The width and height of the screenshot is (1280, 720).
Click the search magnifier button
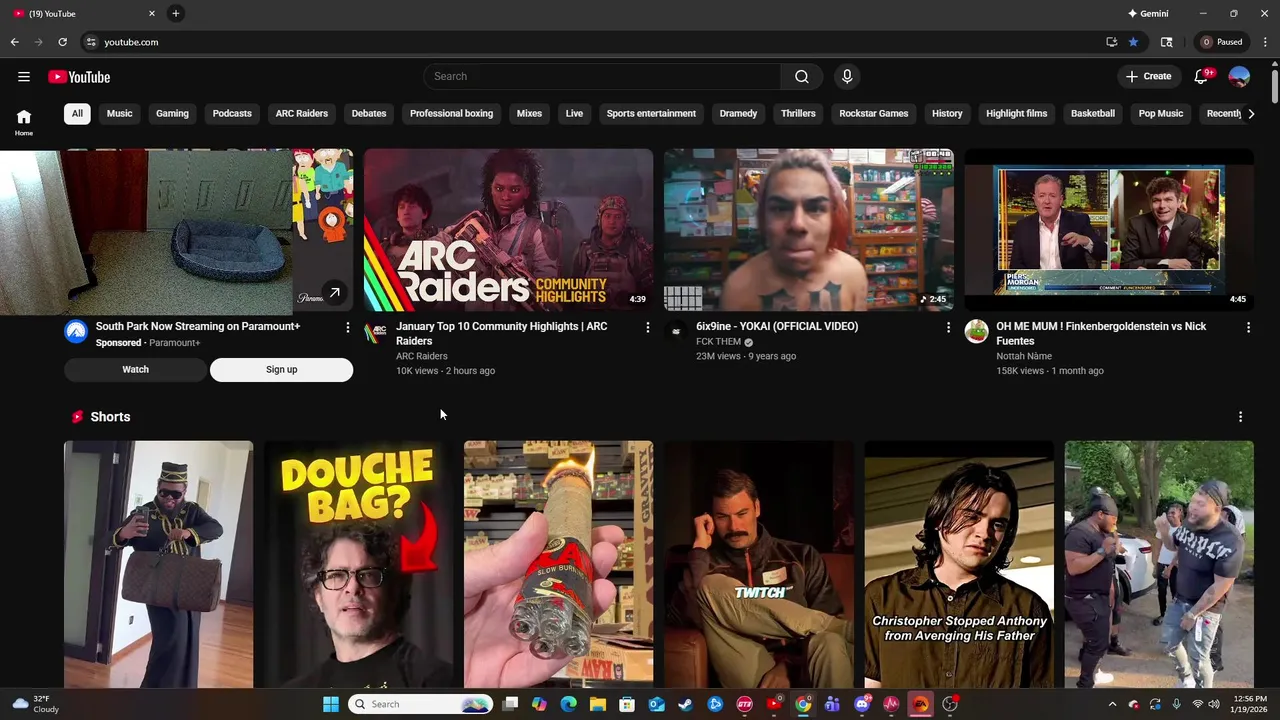tap(802, 77)
